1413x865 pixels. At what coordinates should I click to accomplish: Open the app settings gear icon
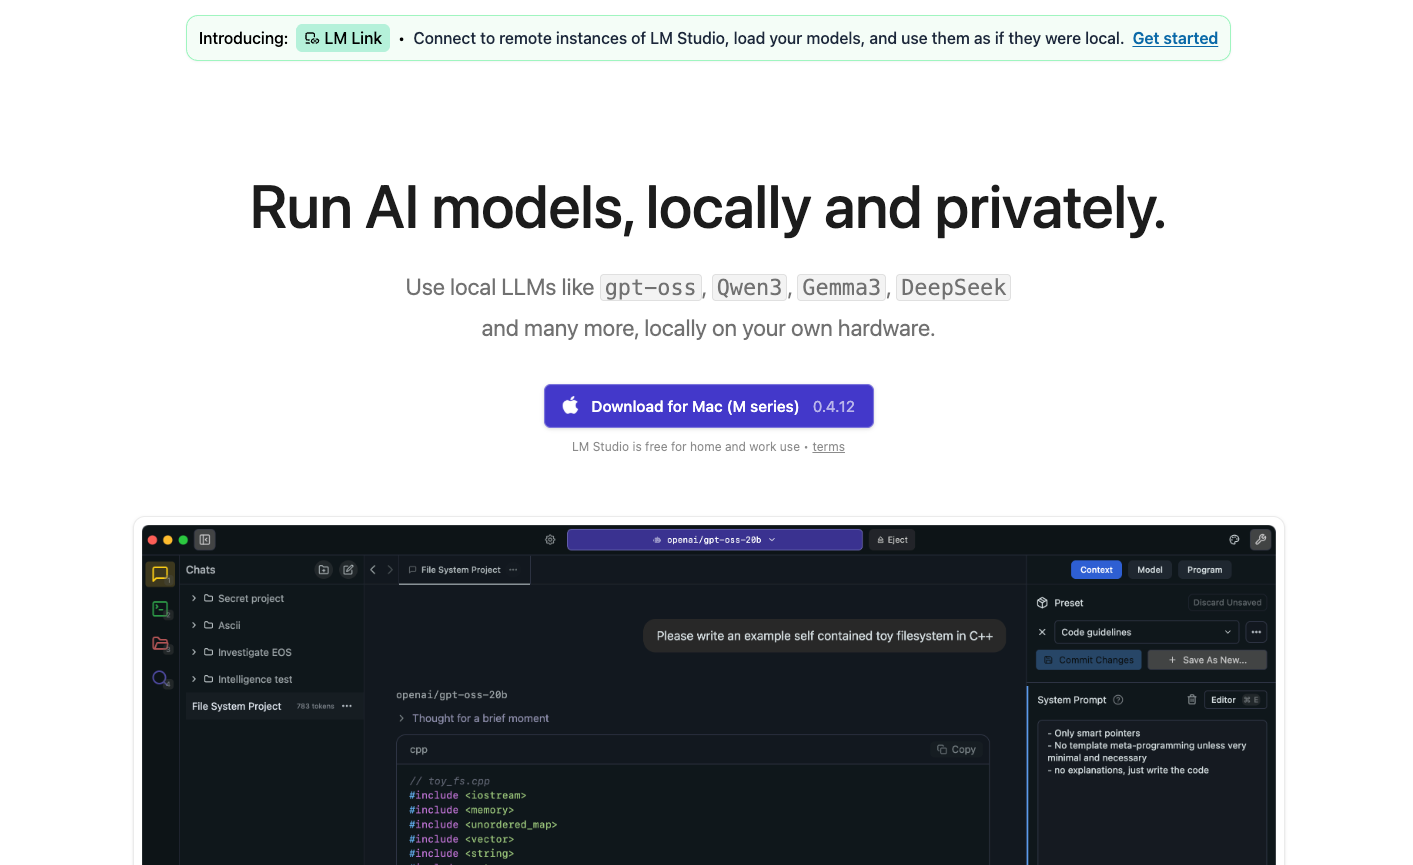[x=550, y=539]
